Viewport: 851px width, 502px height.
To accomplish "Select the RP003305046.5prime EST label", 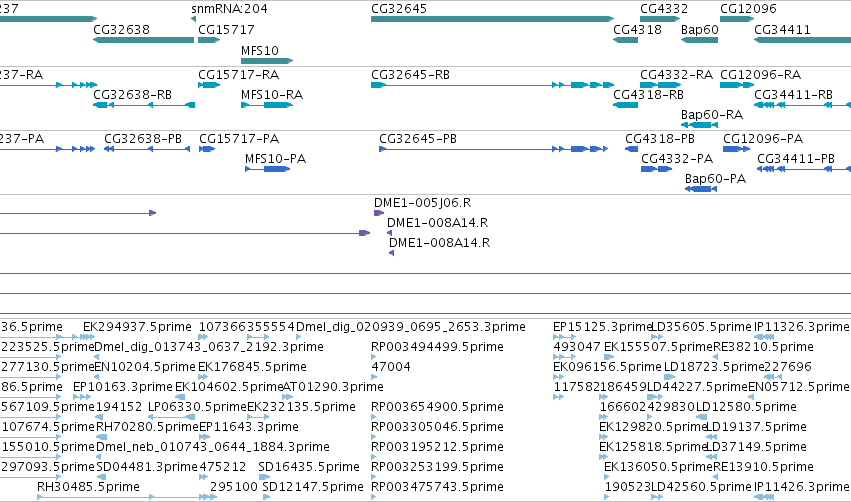I will click(437, 427).
